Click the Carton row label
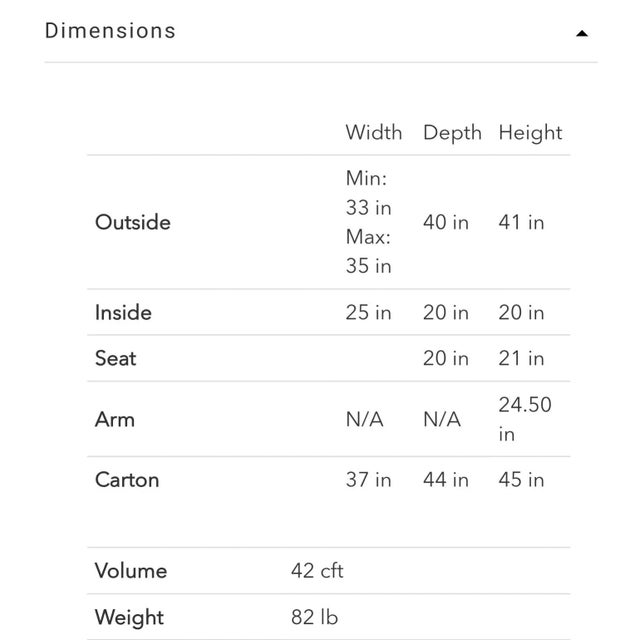 coord(127,479)
